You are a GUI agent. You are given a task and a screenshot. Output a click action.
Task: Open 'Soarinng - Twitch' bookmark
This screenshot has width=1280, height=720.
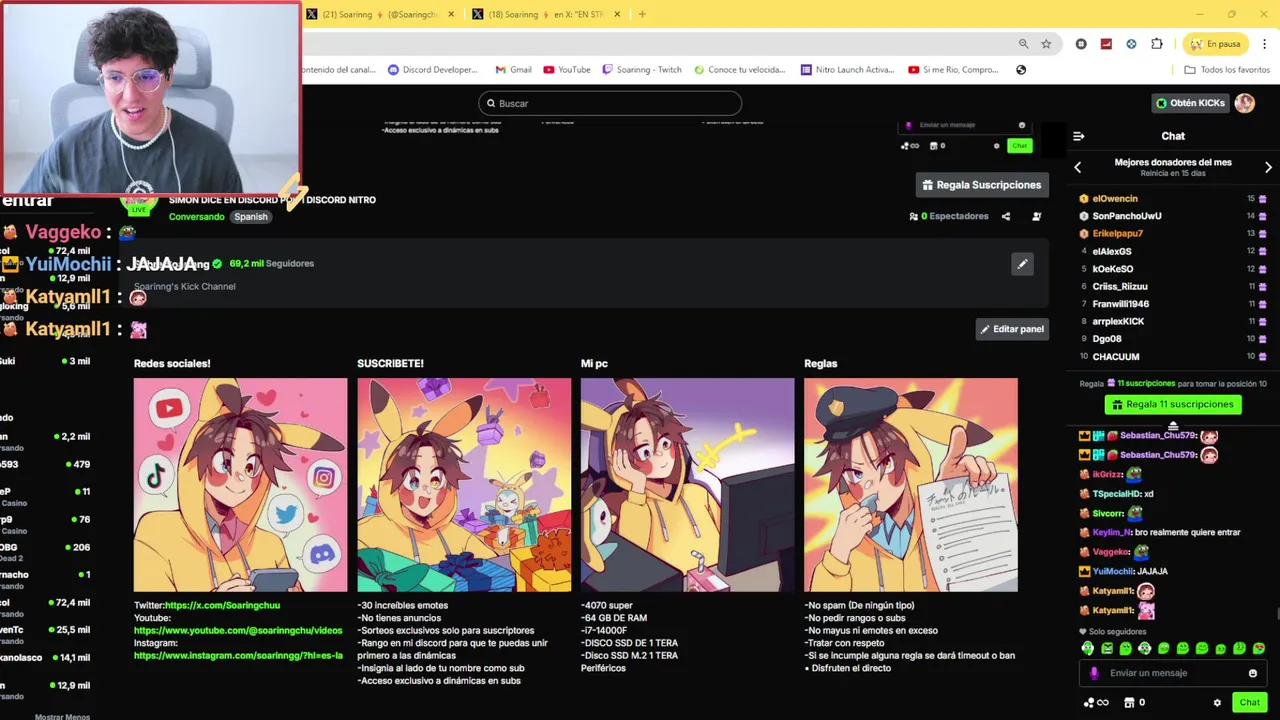coord(642,70)
